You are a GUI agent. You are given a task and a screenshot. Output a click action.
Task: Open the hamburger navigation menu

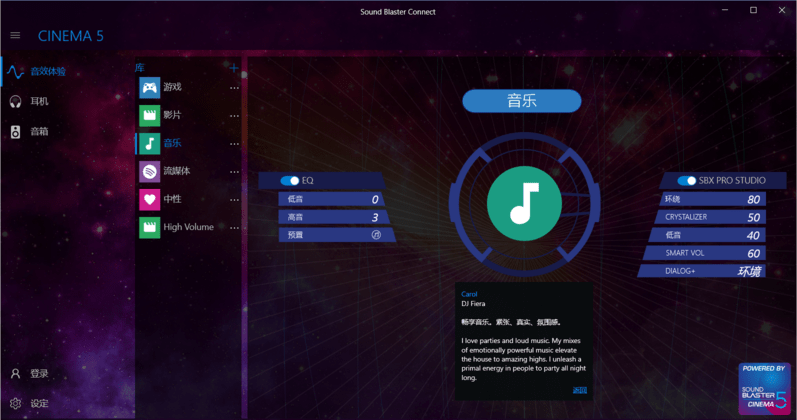[x=15, y=35]
